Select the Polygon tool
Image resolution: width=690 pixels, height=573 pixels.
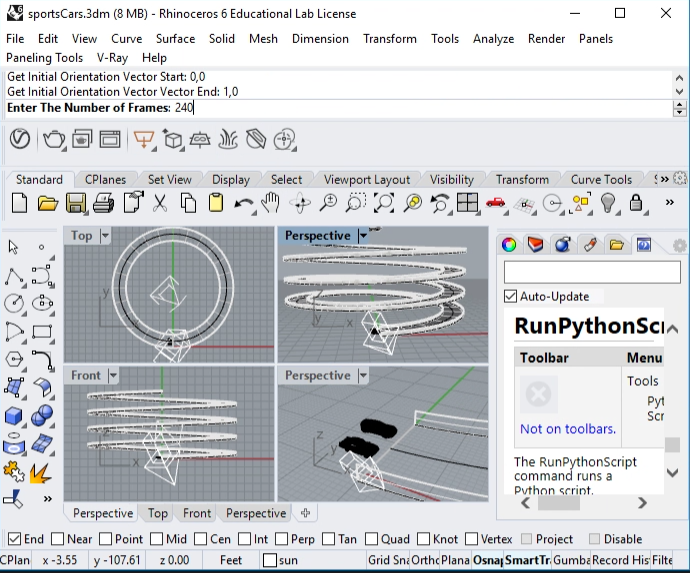tap(14, 359)
